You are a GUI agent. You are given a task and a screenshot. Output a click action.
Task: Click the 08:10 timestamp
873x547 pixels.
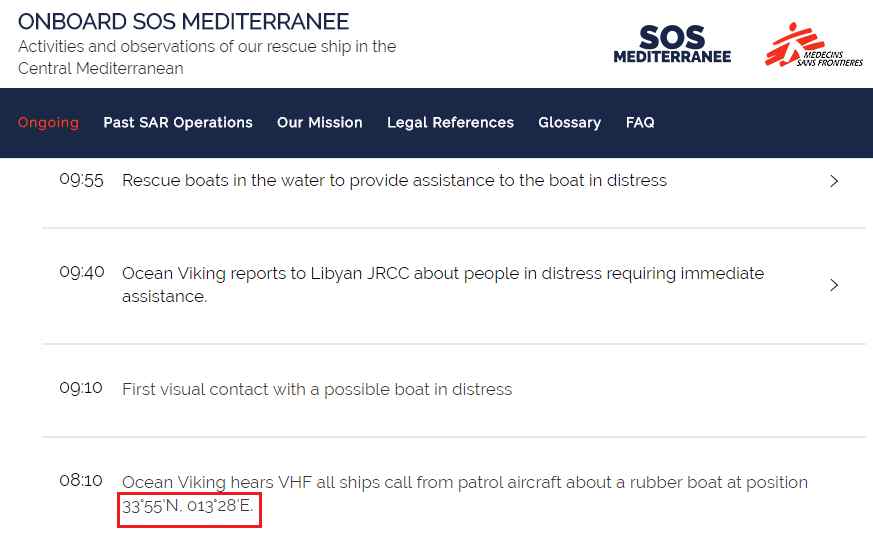coord(81,481)
